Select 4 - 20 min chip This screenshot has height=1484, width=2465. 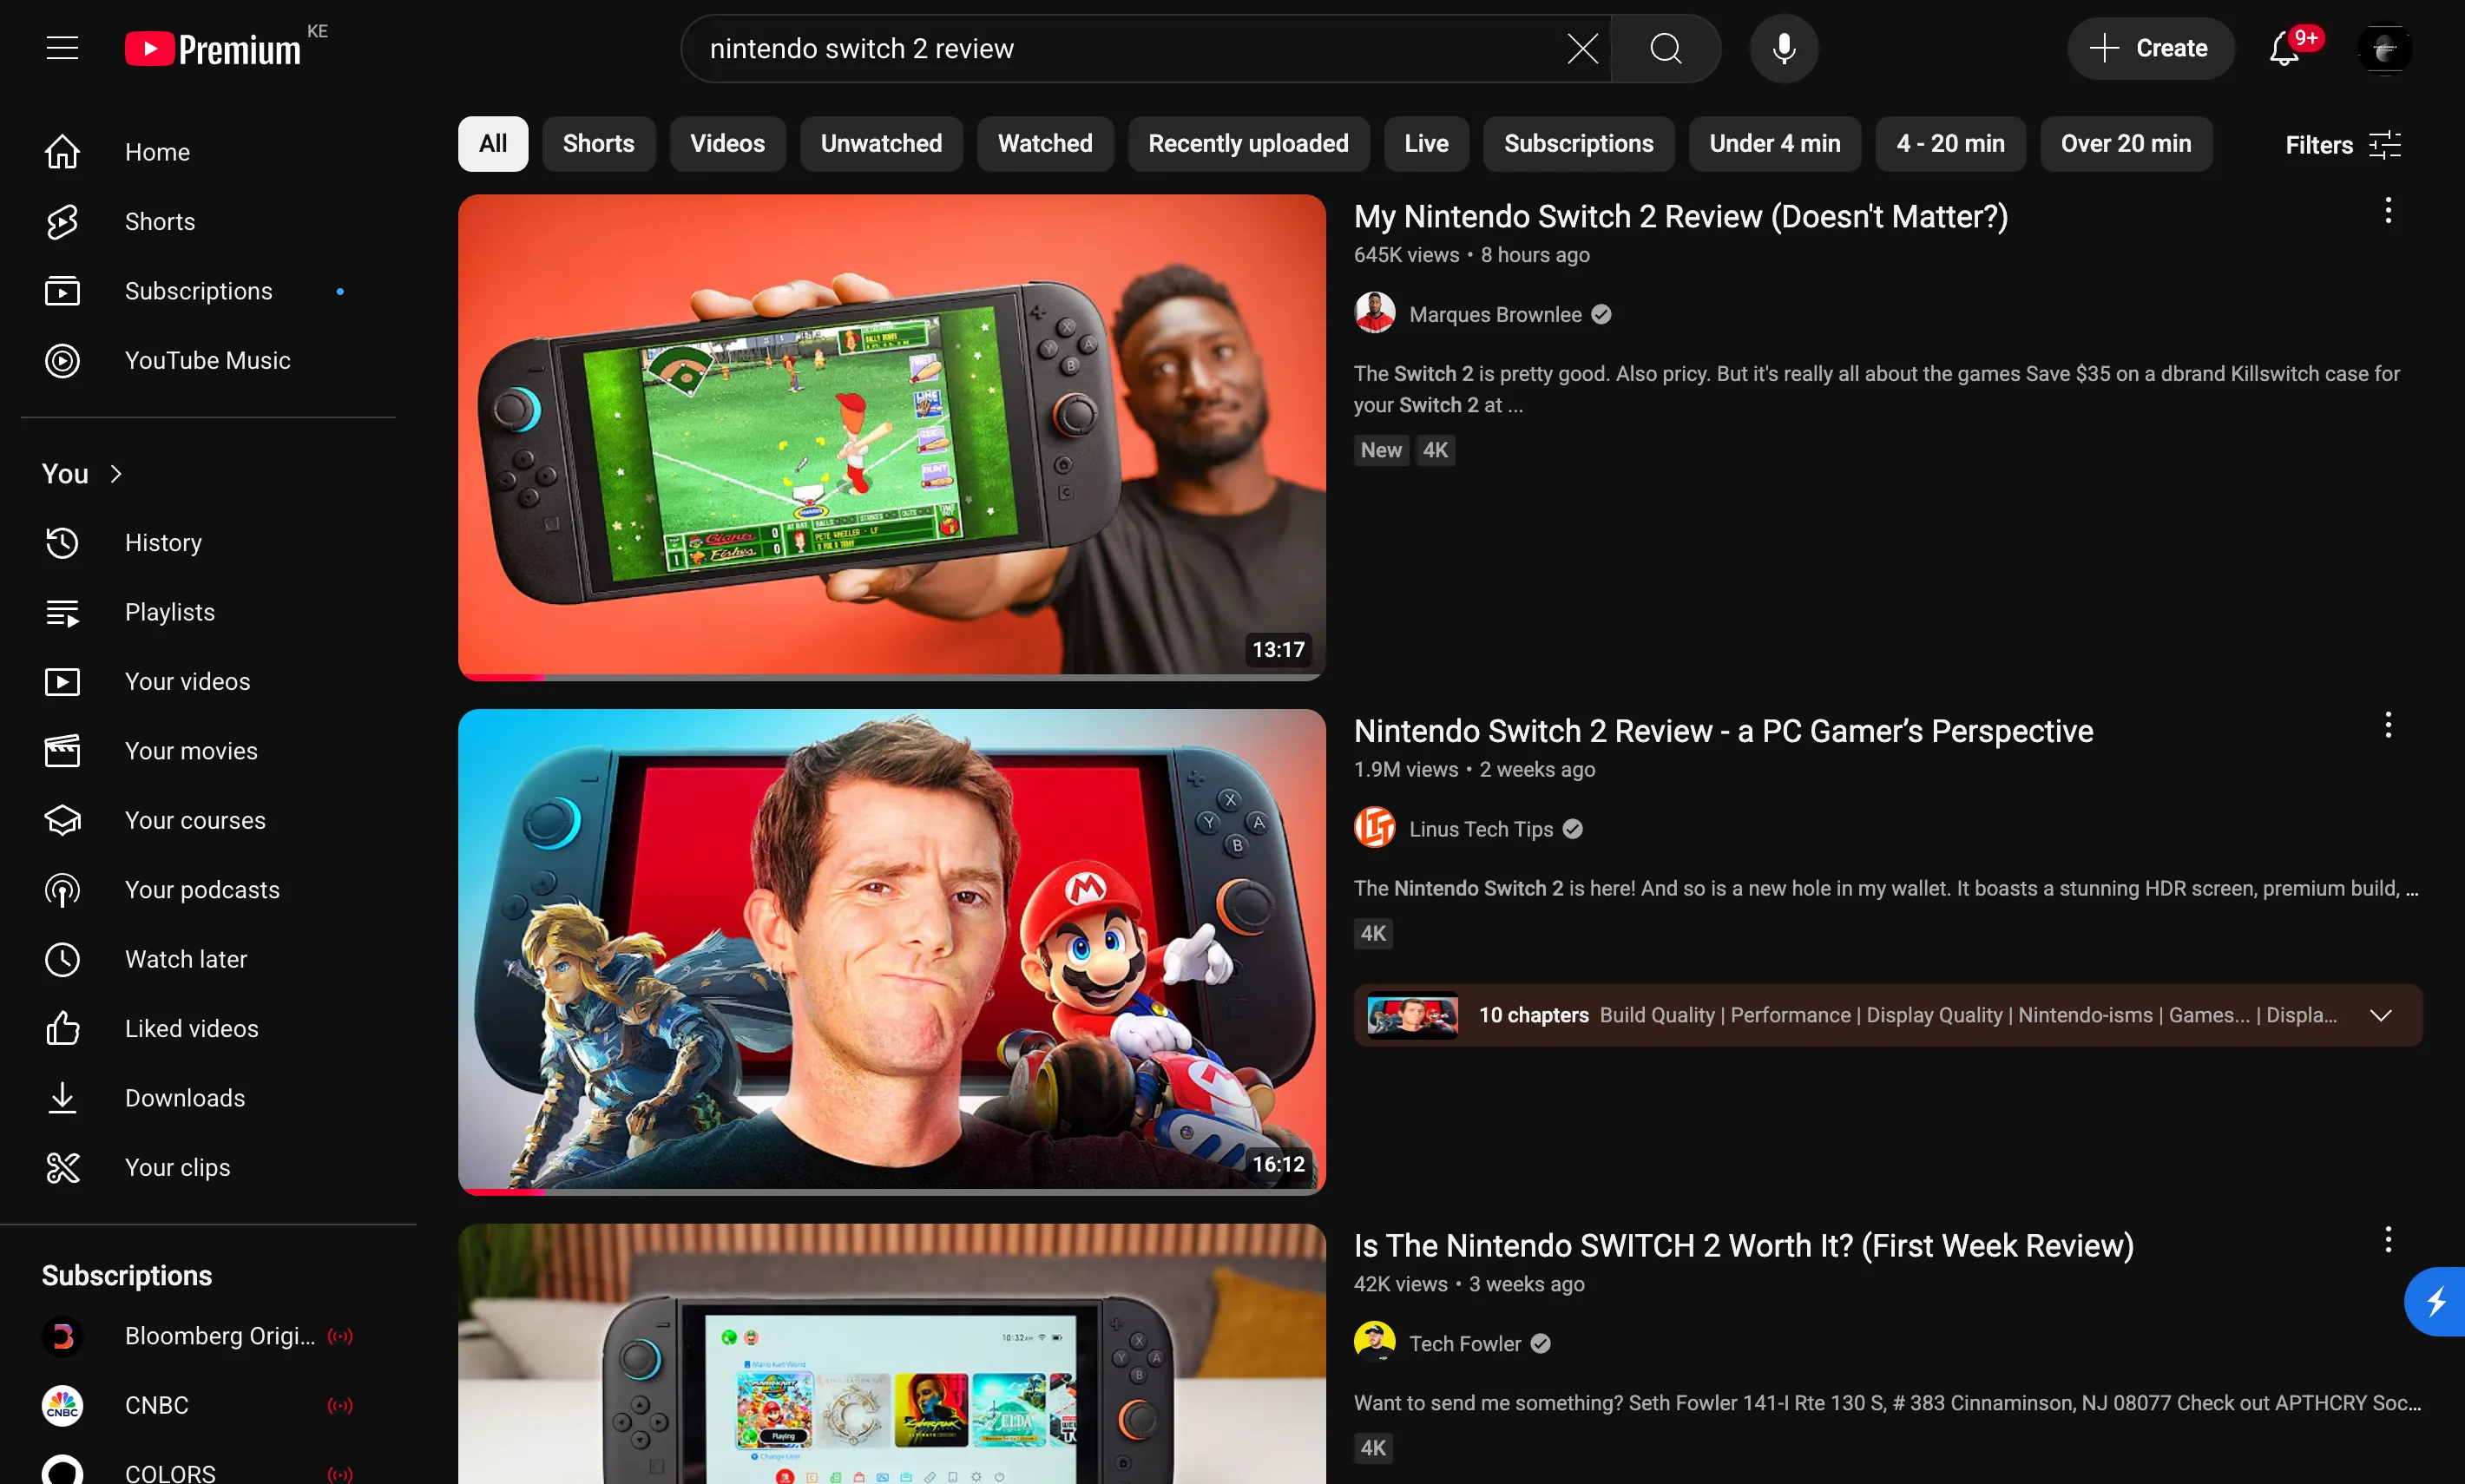coord(1950,144)
